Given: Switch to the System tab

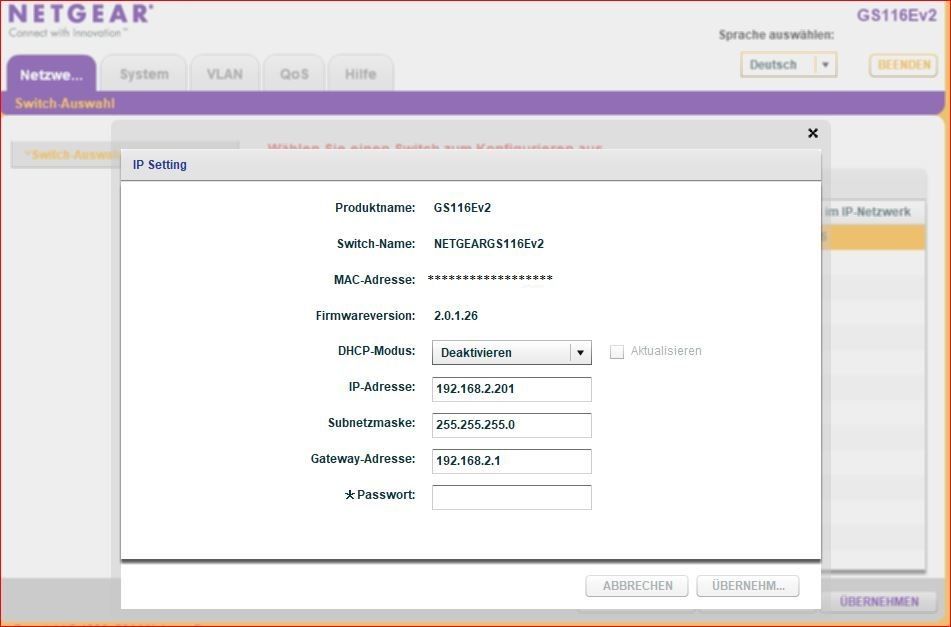Looking at the screenshot, I should (x=144, y=74).
